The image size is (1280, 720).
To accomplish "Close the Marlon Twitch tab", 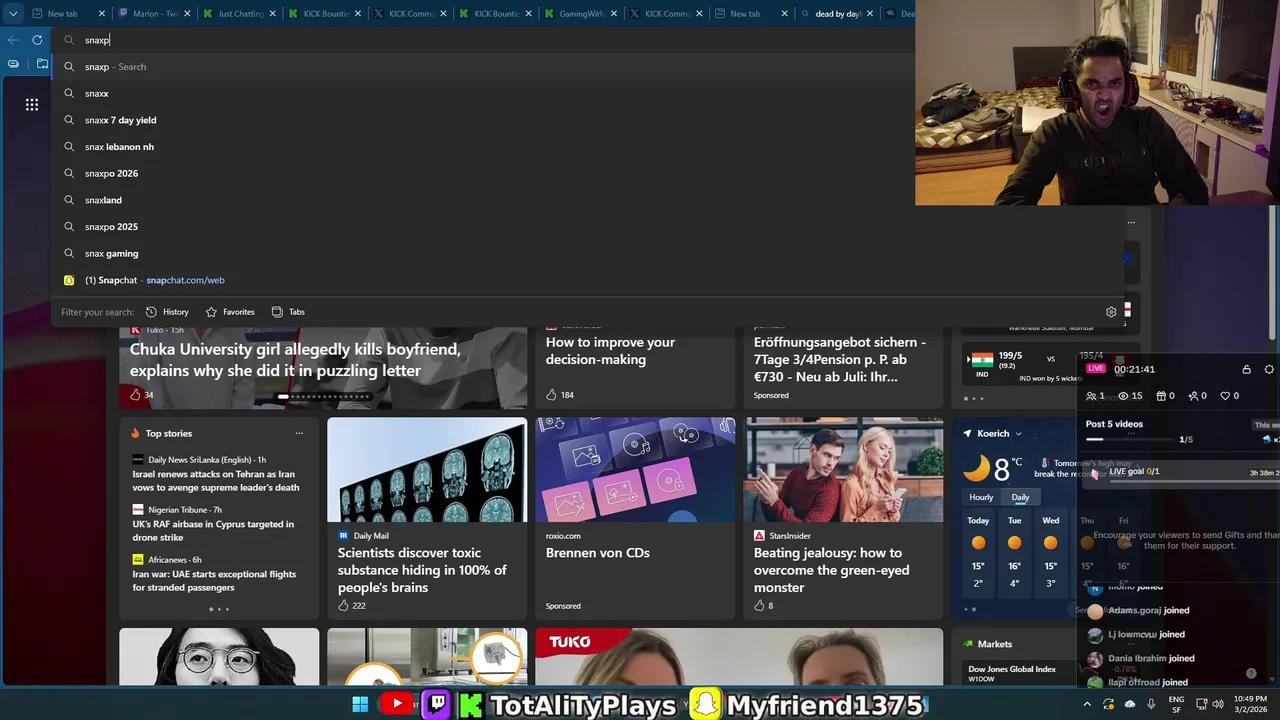I will [187, 14].
